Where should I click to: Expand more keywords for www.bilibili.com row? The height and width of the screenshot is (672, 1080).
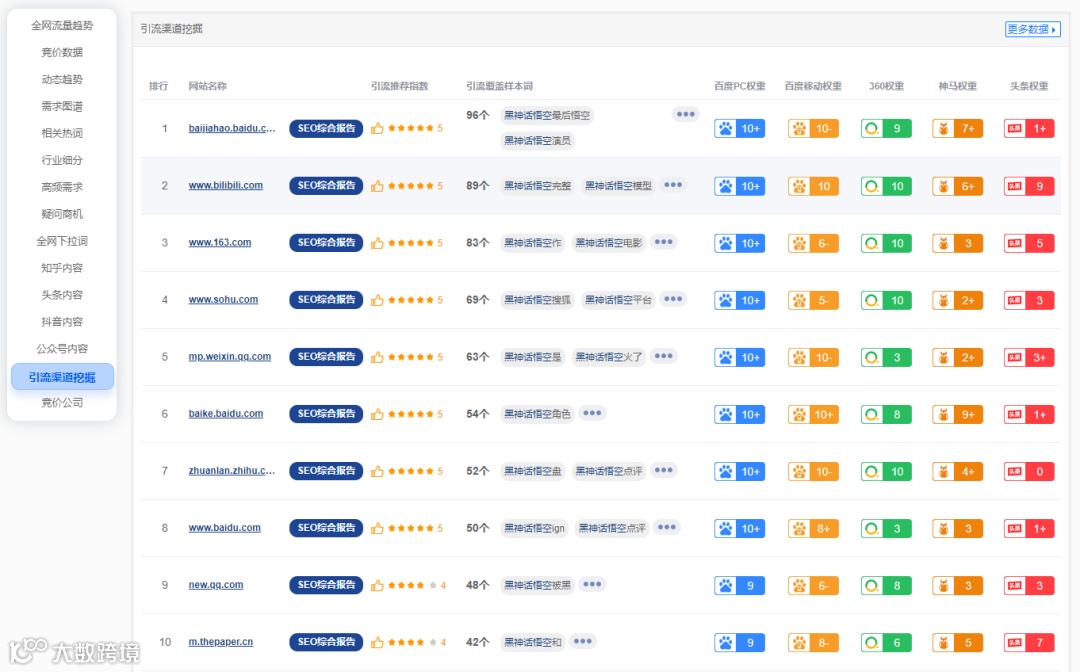673,185
